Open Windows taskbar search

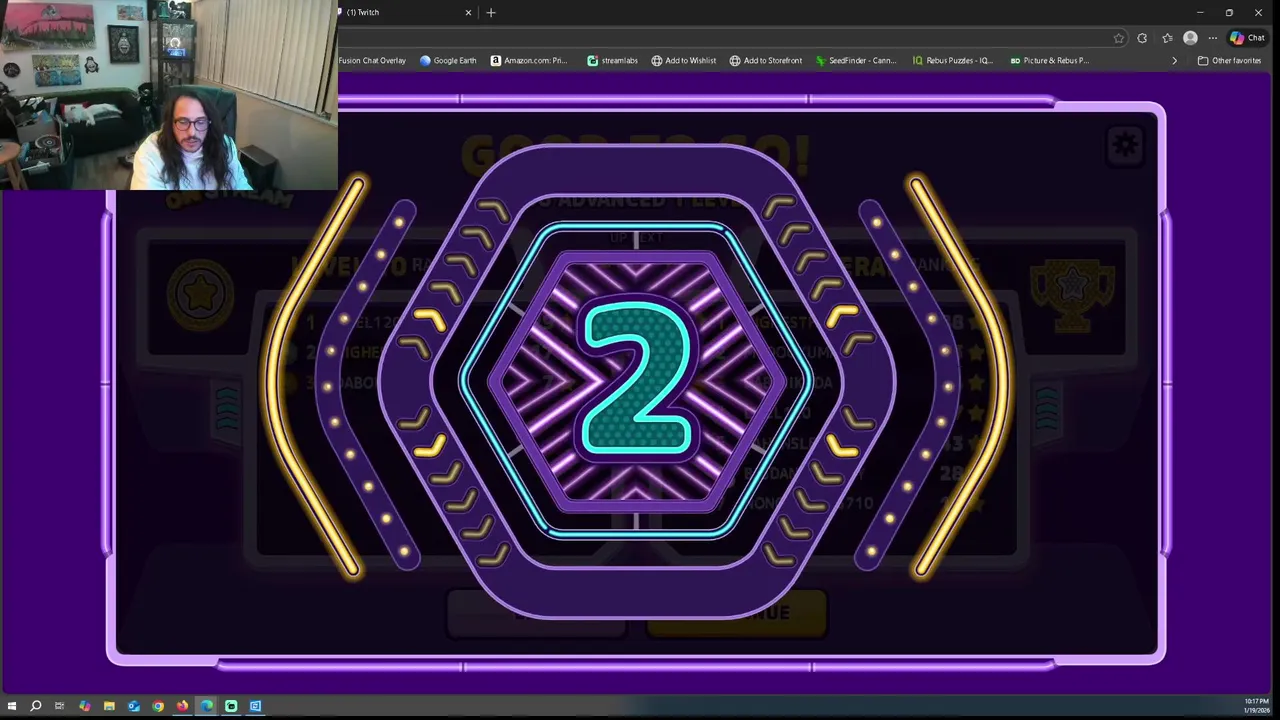coord(35,706)
